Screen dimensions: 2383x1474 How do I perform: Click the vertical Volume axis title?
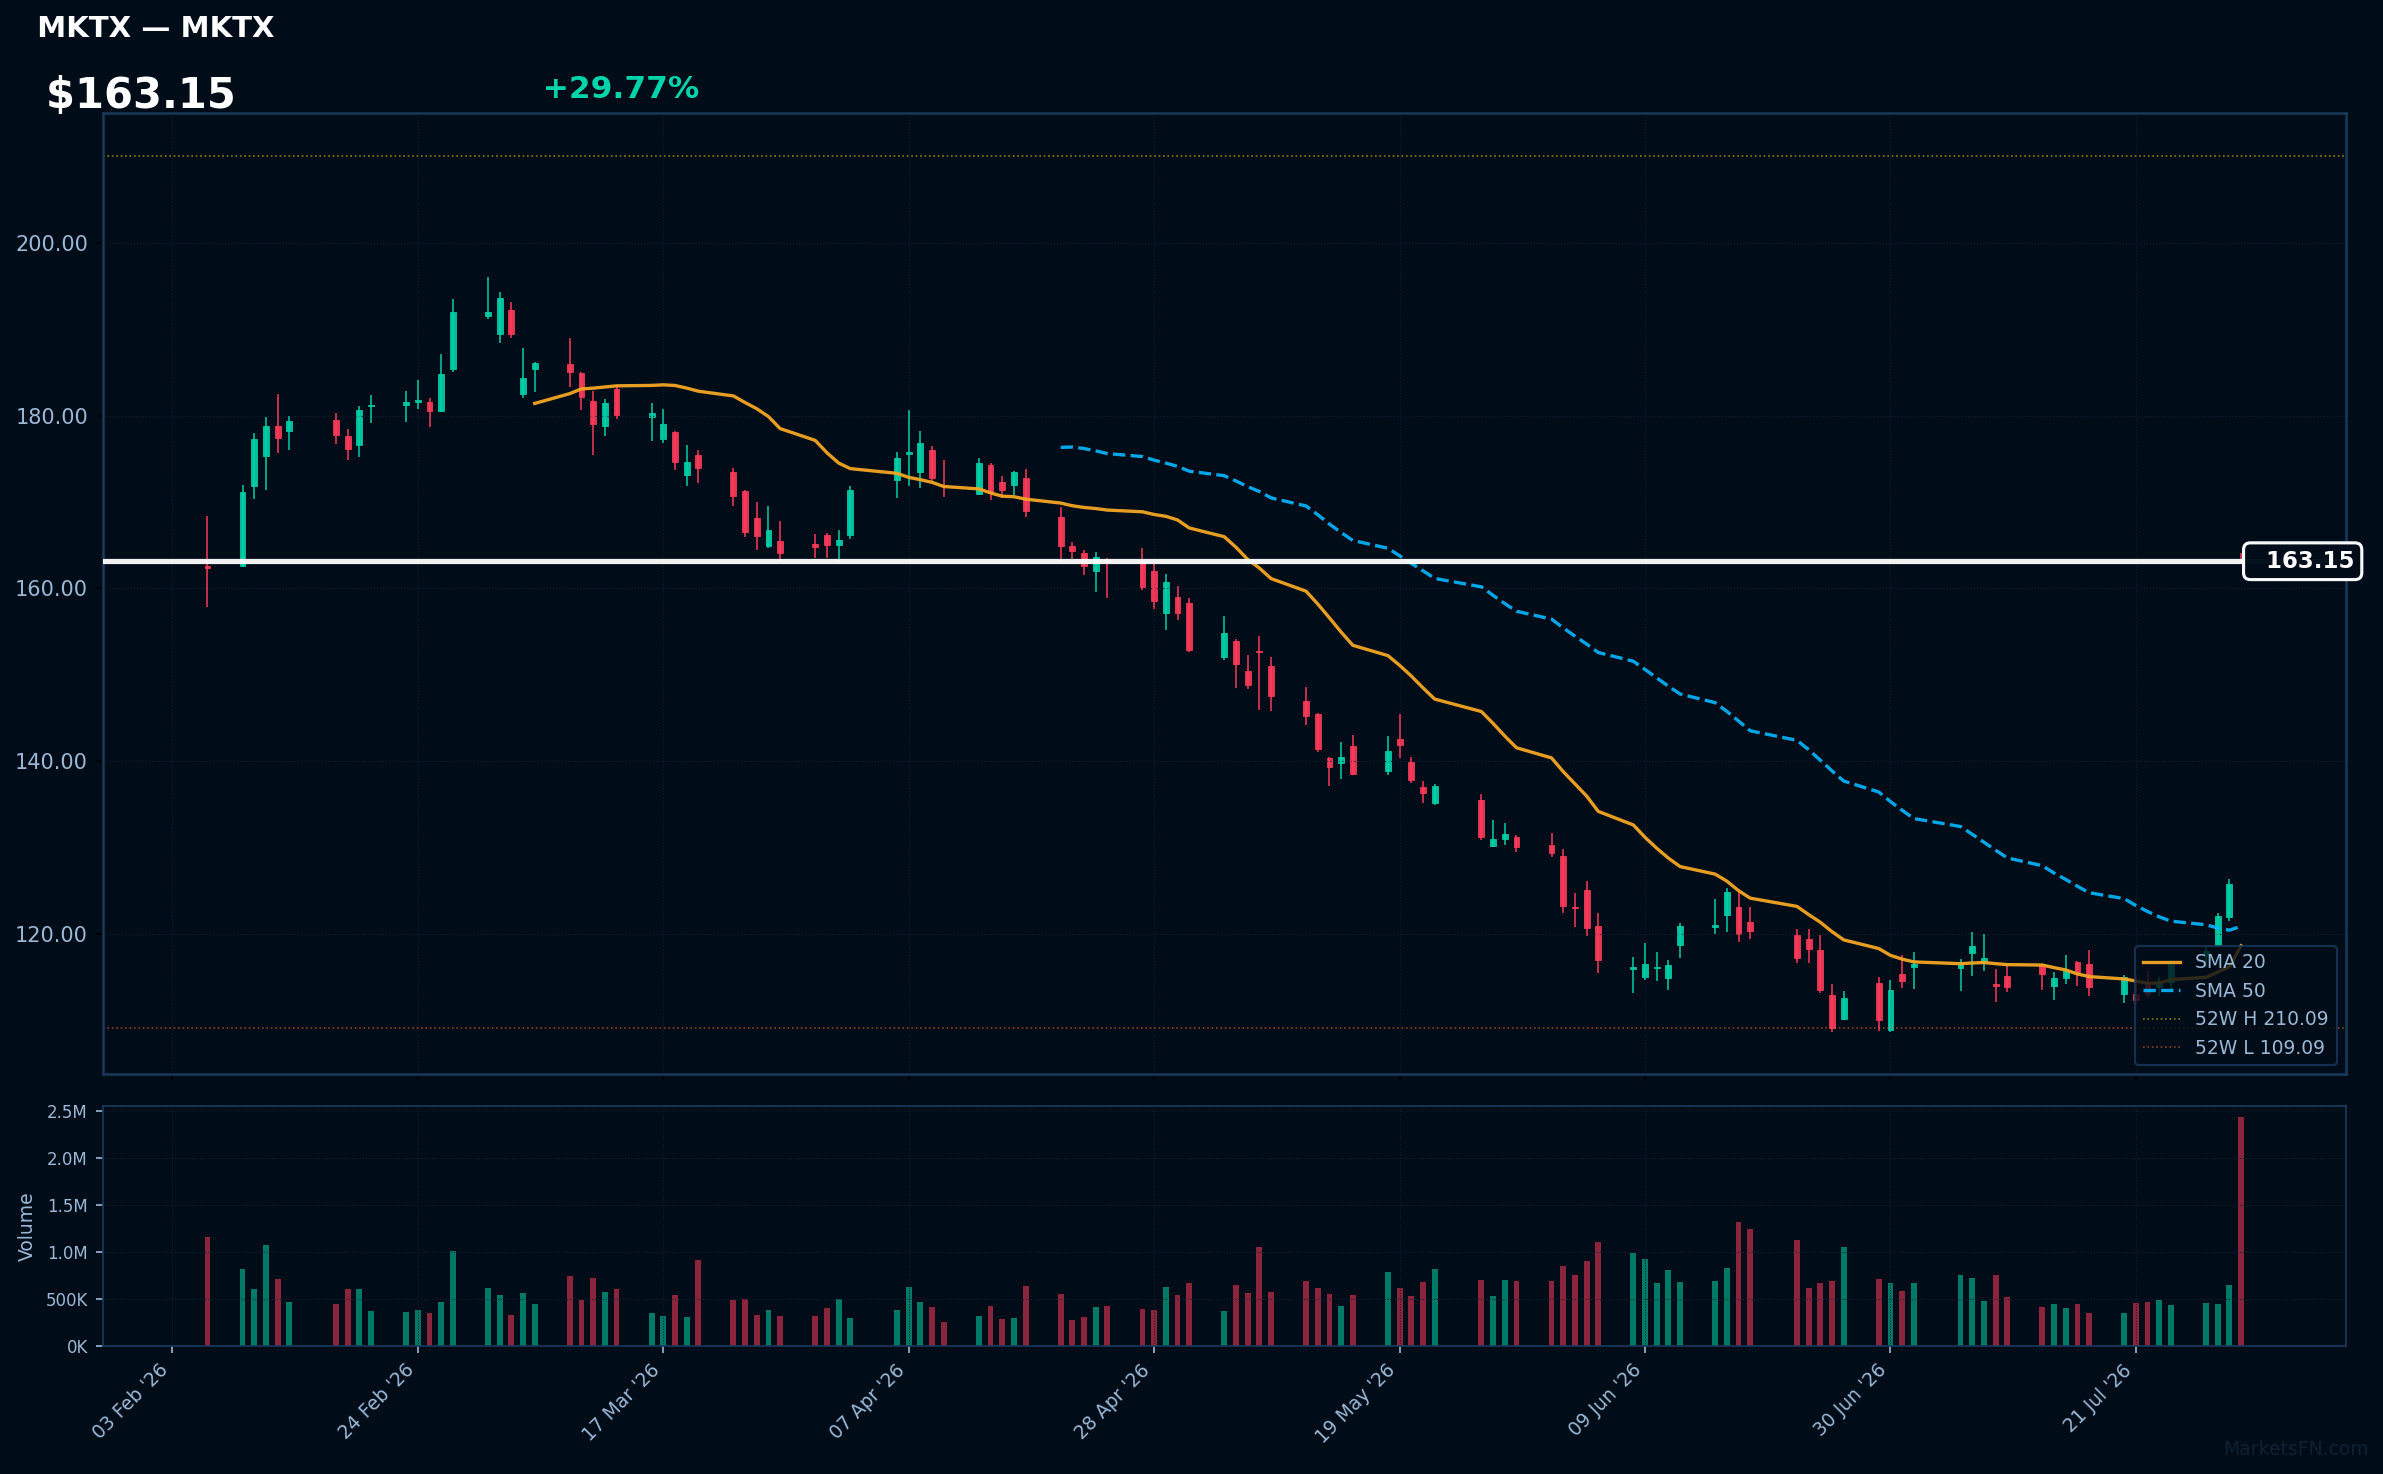(26, 1227)
